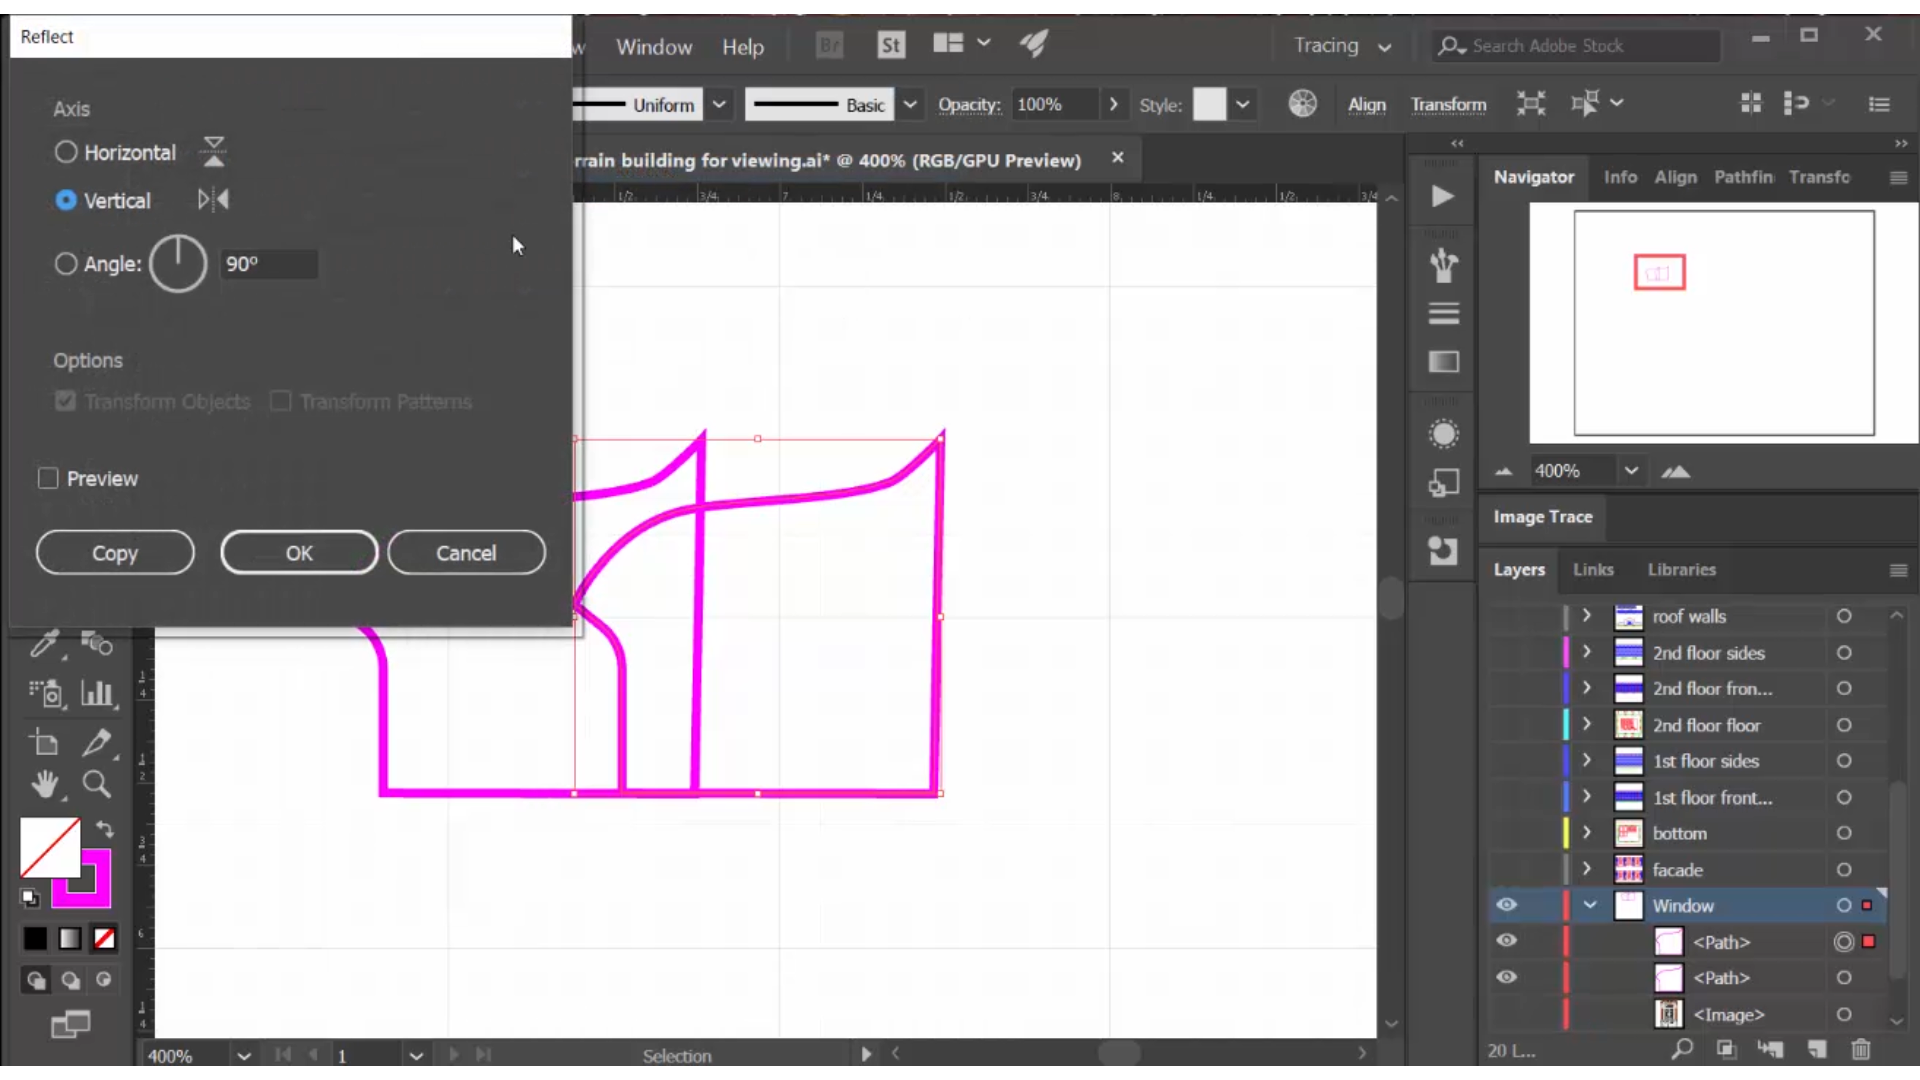
Task: Open the Gradient panel icon
Action: point(1443,362)
